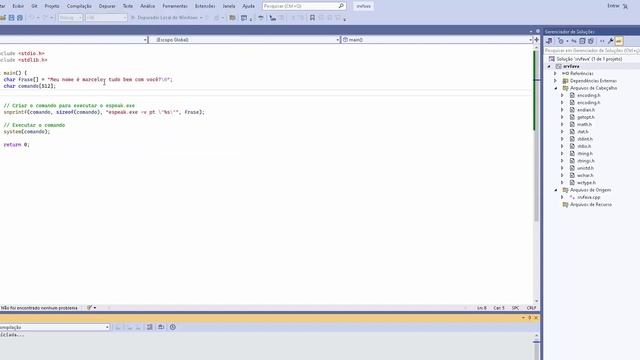Viewport: 640px width, 360px height.
Task: Click the editor vertical scrollbar
Action: click(537, 173)
